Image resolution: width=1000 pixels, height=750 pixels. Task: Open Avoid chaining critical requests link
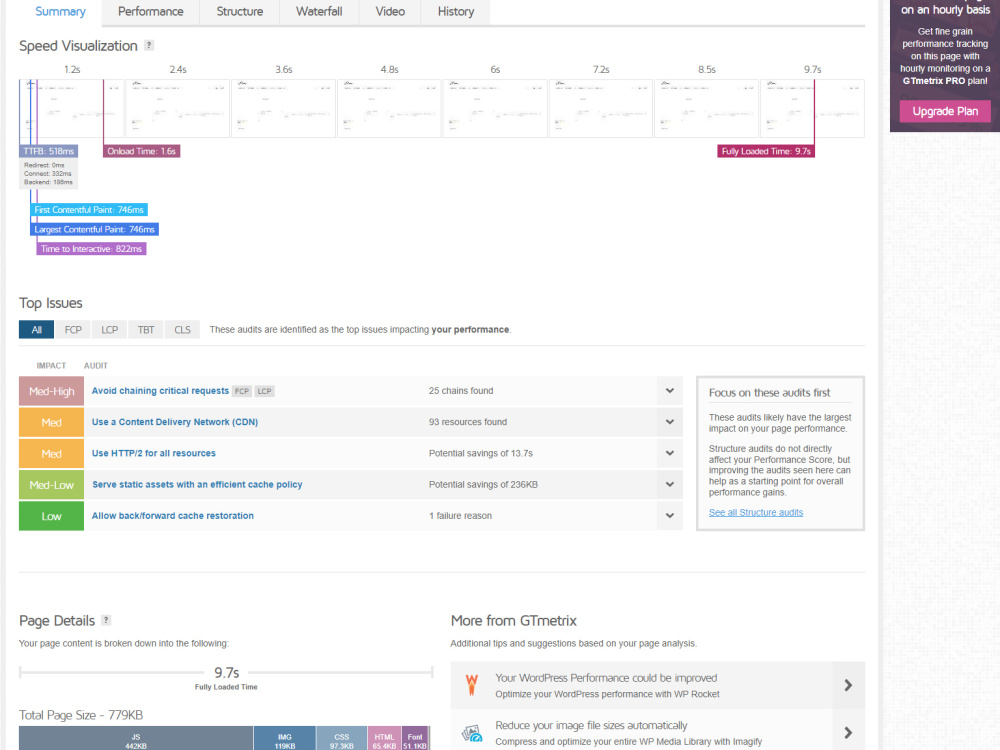coord(160,390)
